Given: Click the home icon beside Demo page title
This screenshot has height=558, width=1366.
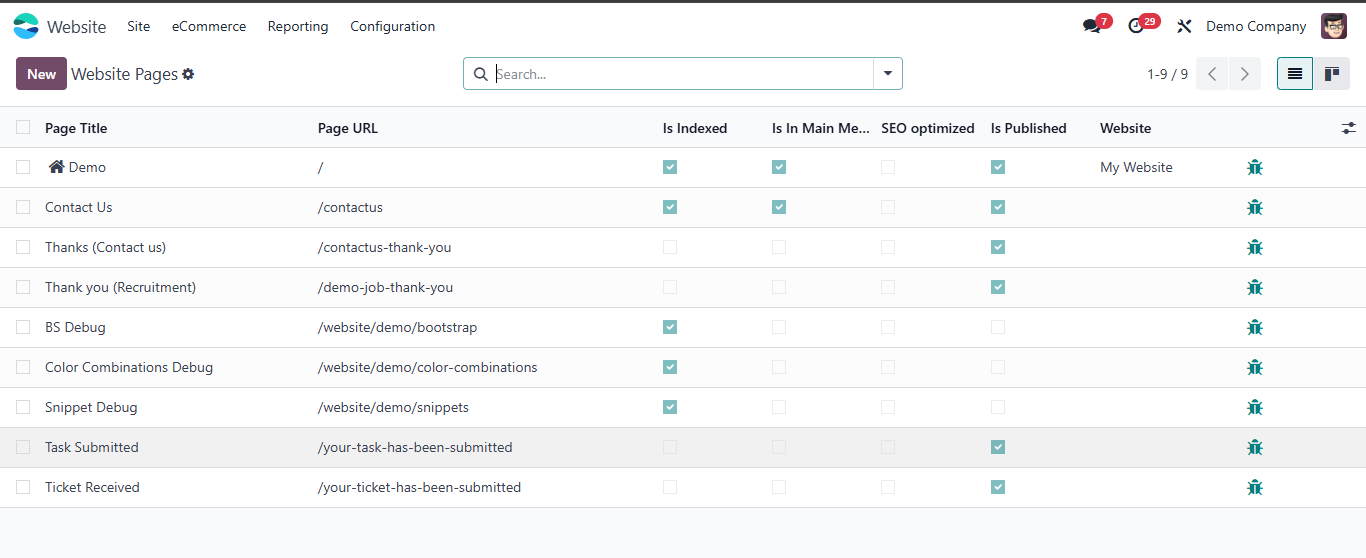Looking at the screenshot, I should pyautogui.click(x=56, y=167).
